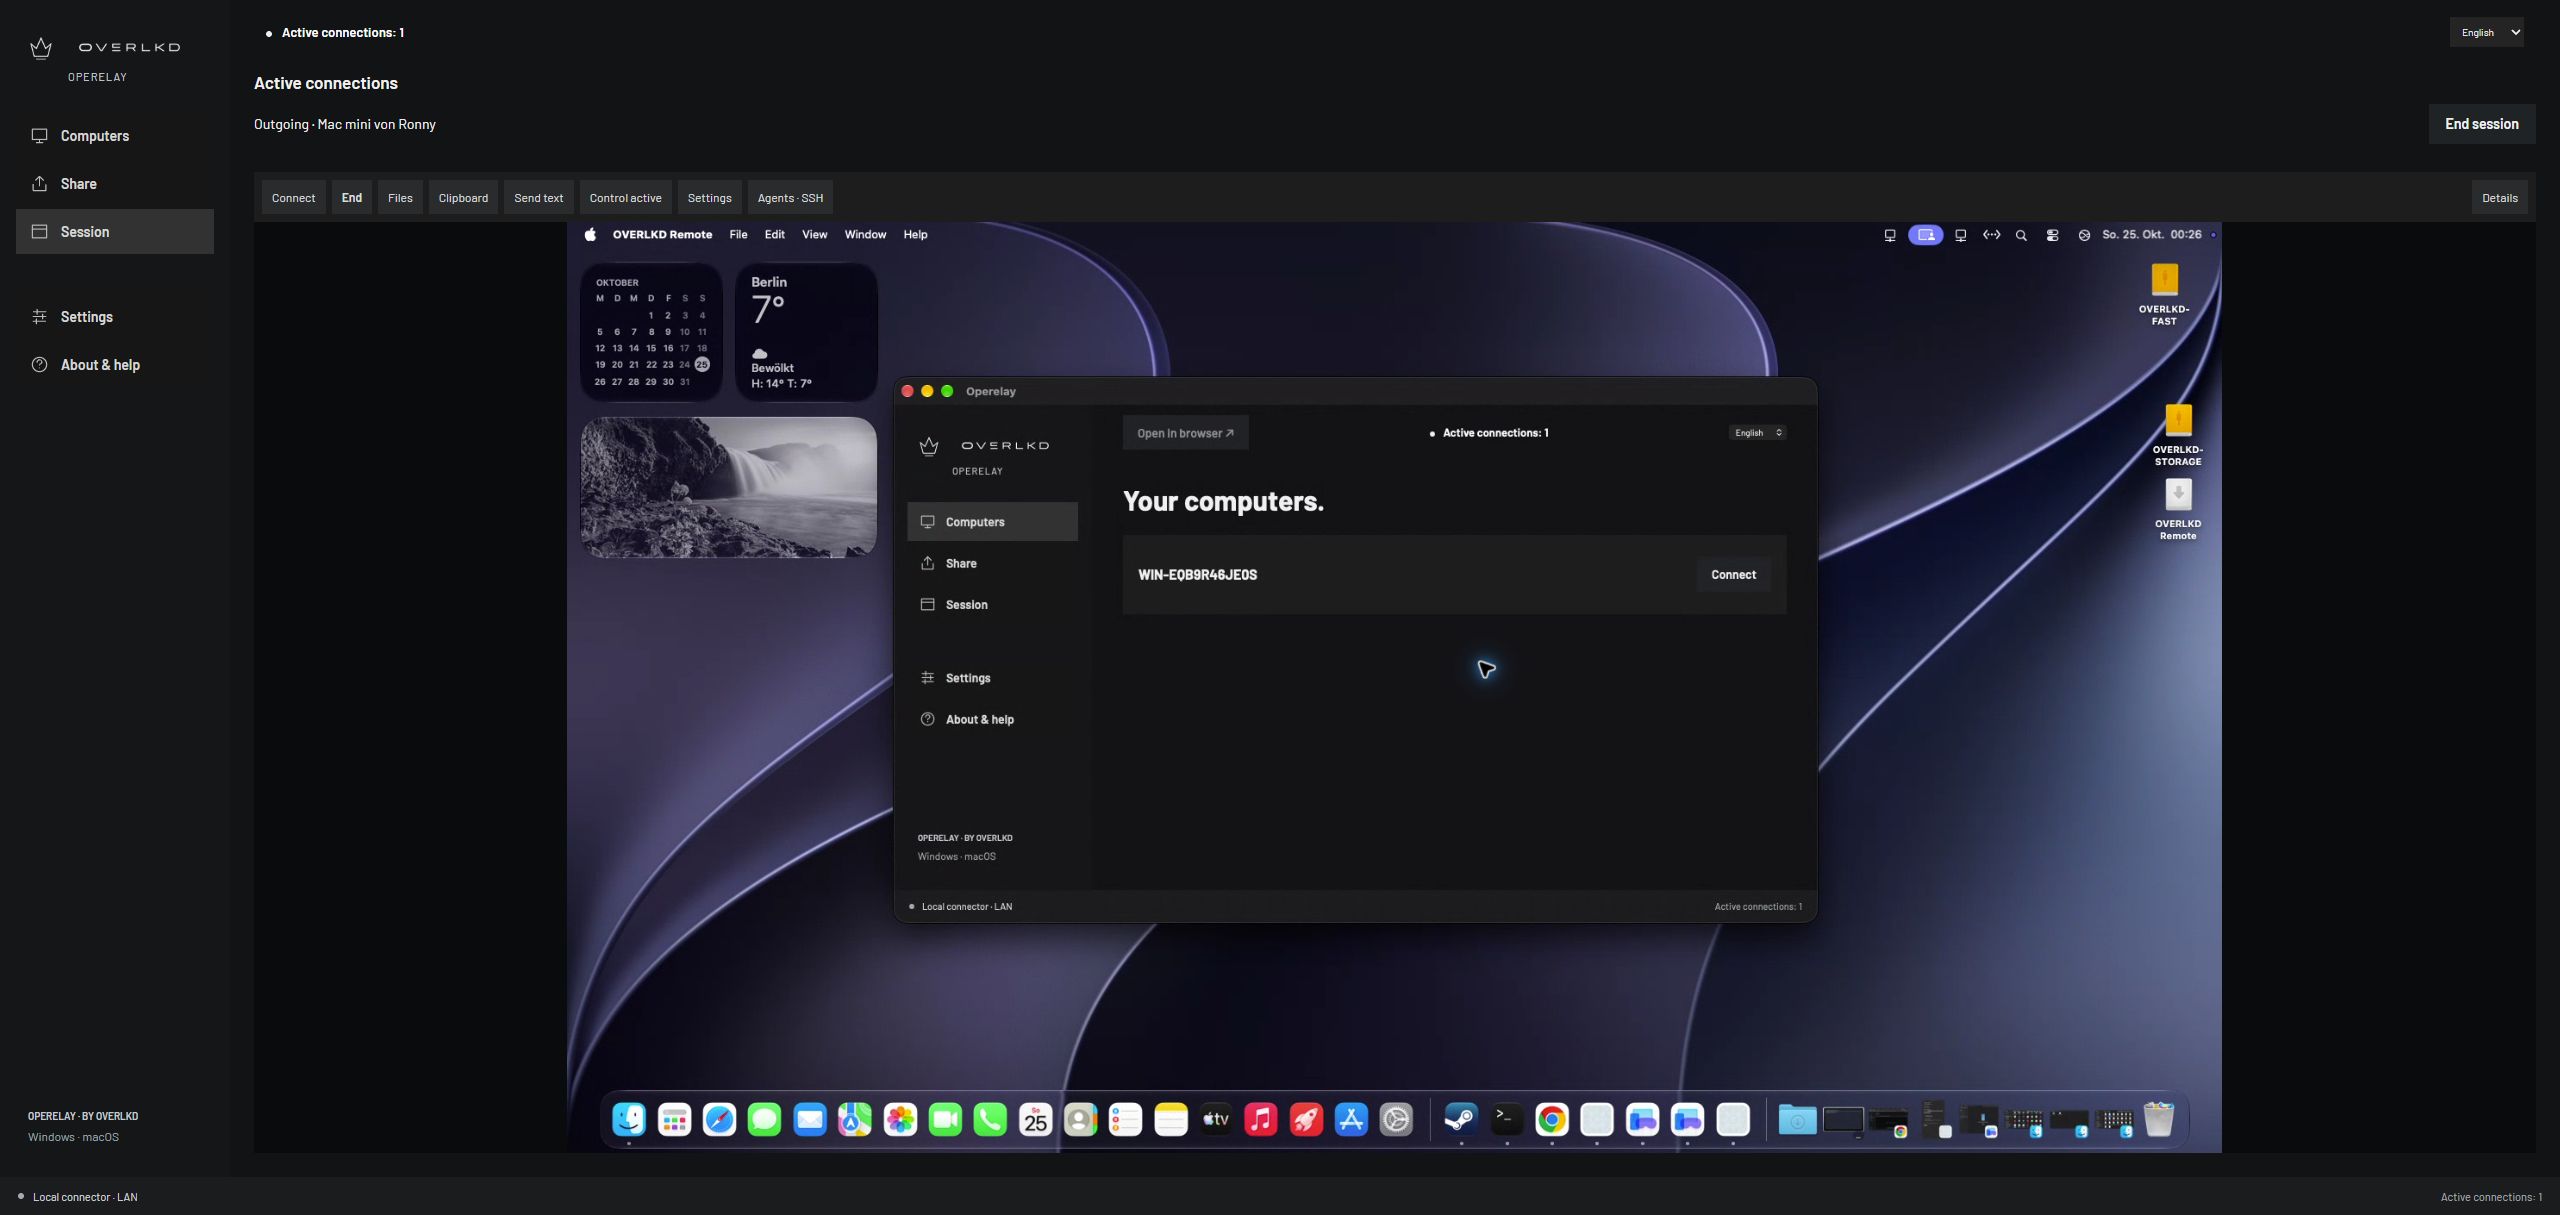Open Terminal from the remote dock
Screen dimensions: 2560x1215
(x=1506, y=1119)
